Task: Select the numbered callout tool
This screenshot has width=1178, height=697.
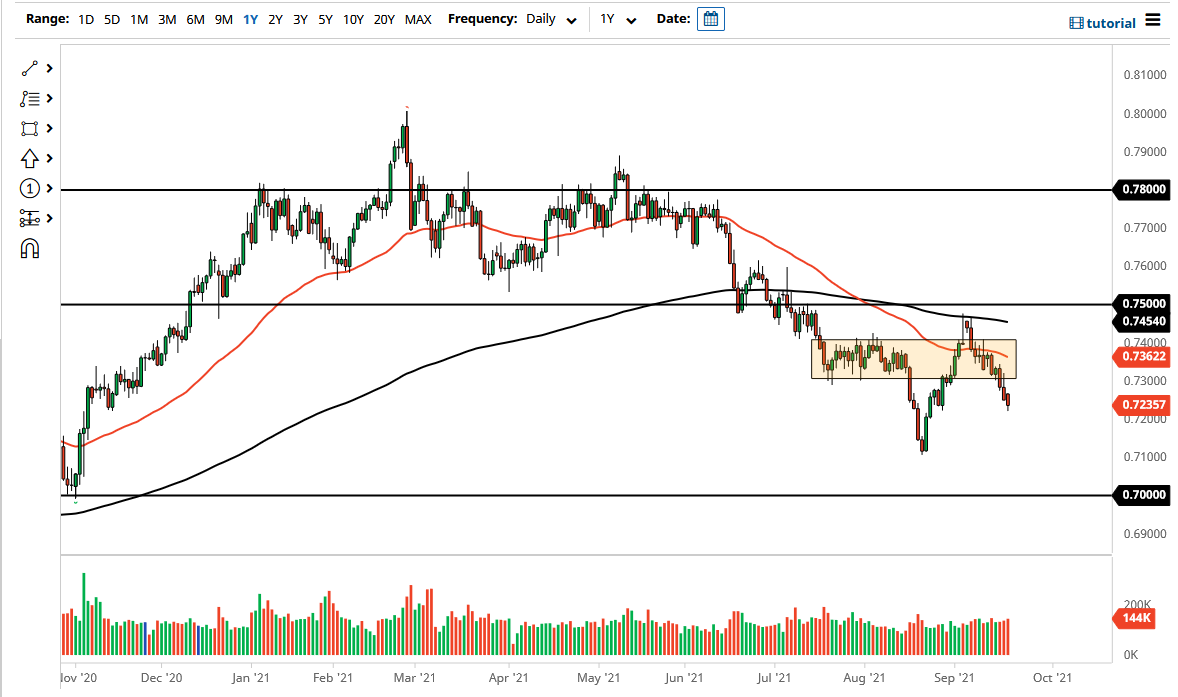Action: [28, 188]
